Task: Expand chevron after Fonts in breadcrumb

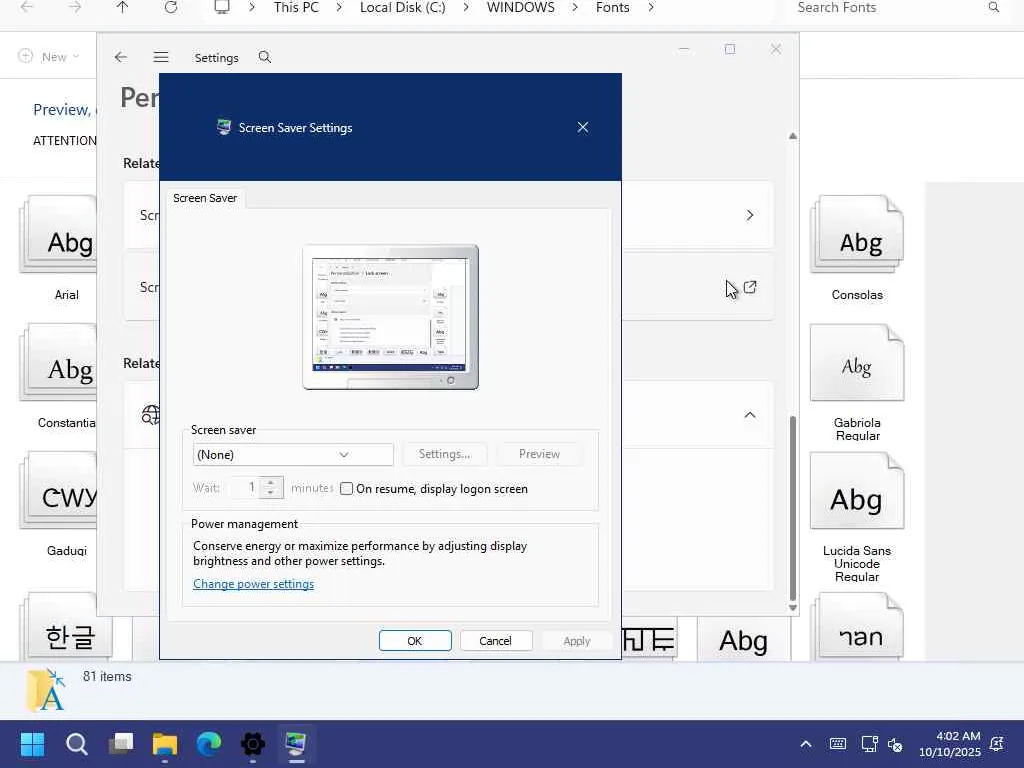Action: (x=651, y=8)
